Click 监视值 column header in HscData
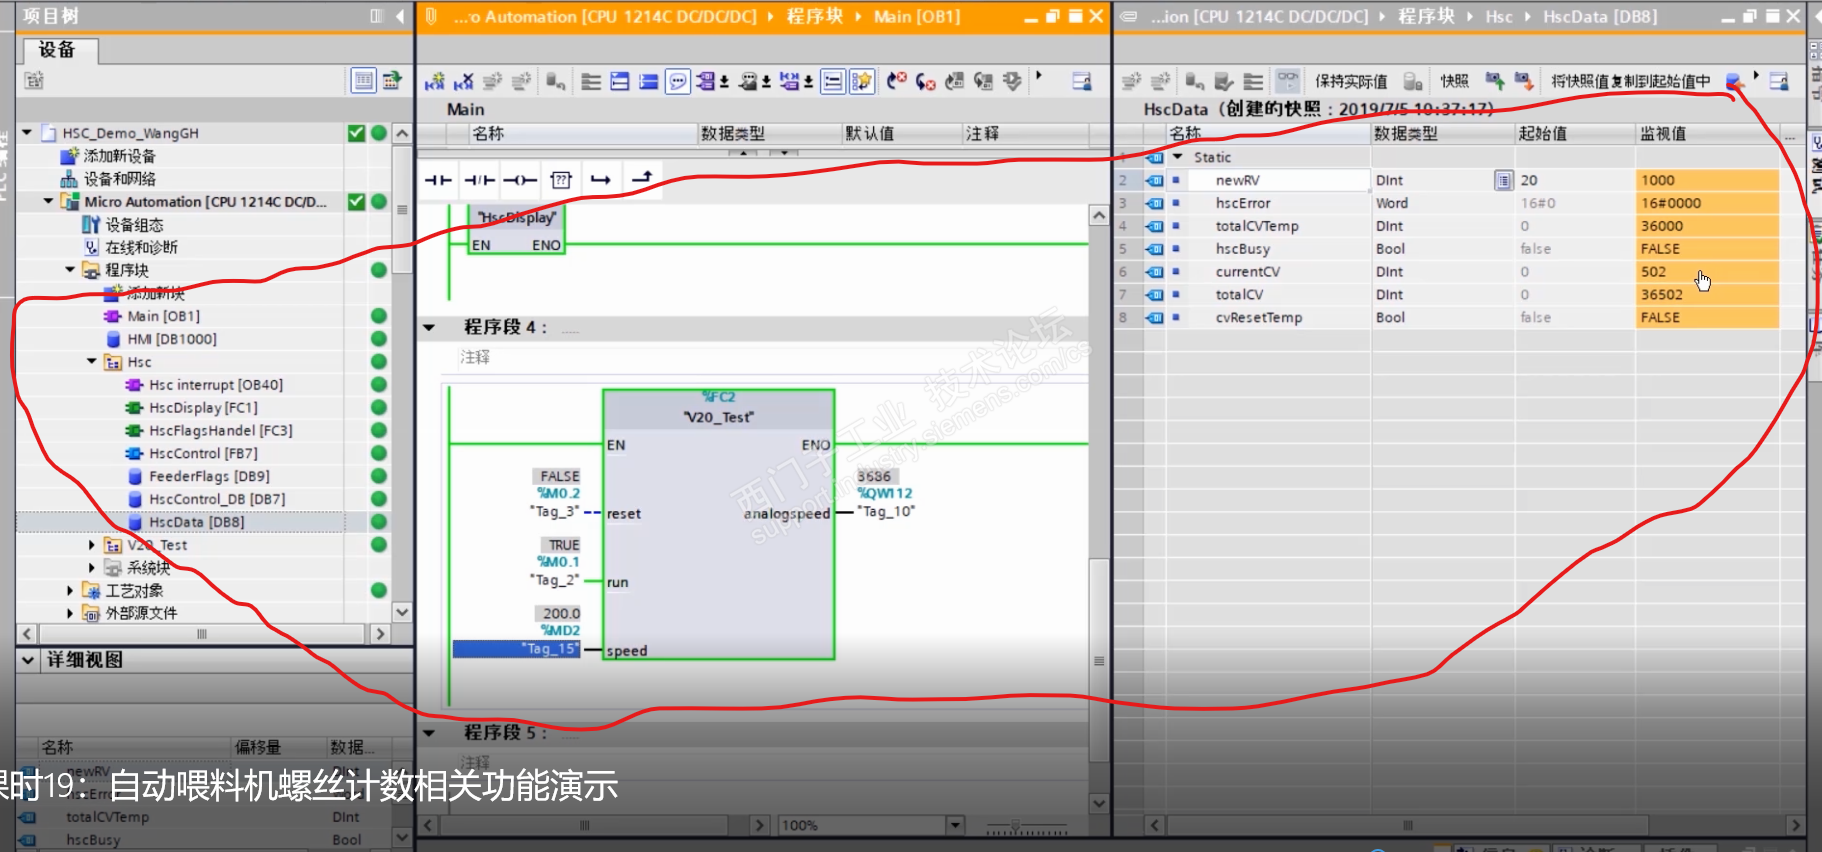This screenshot has width=1822, height=852. click(x=1706, y=133)
